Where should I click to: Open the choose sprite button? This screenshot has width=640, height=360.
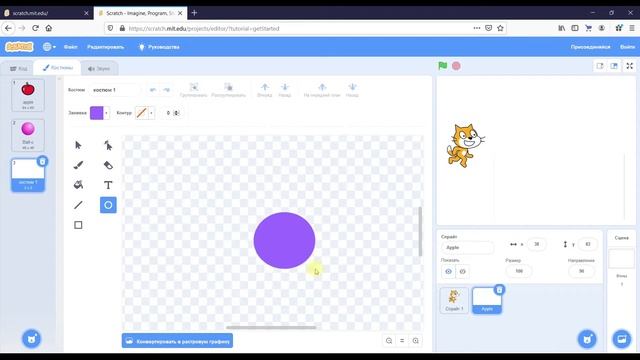[587, 339]
